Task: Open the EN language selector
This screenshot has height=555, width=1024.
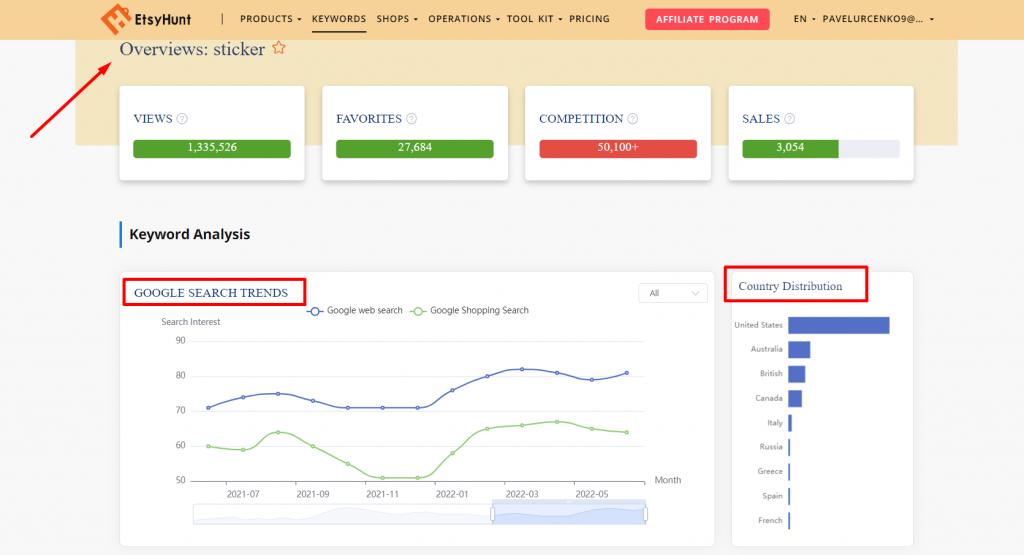Action: point(804,19)
